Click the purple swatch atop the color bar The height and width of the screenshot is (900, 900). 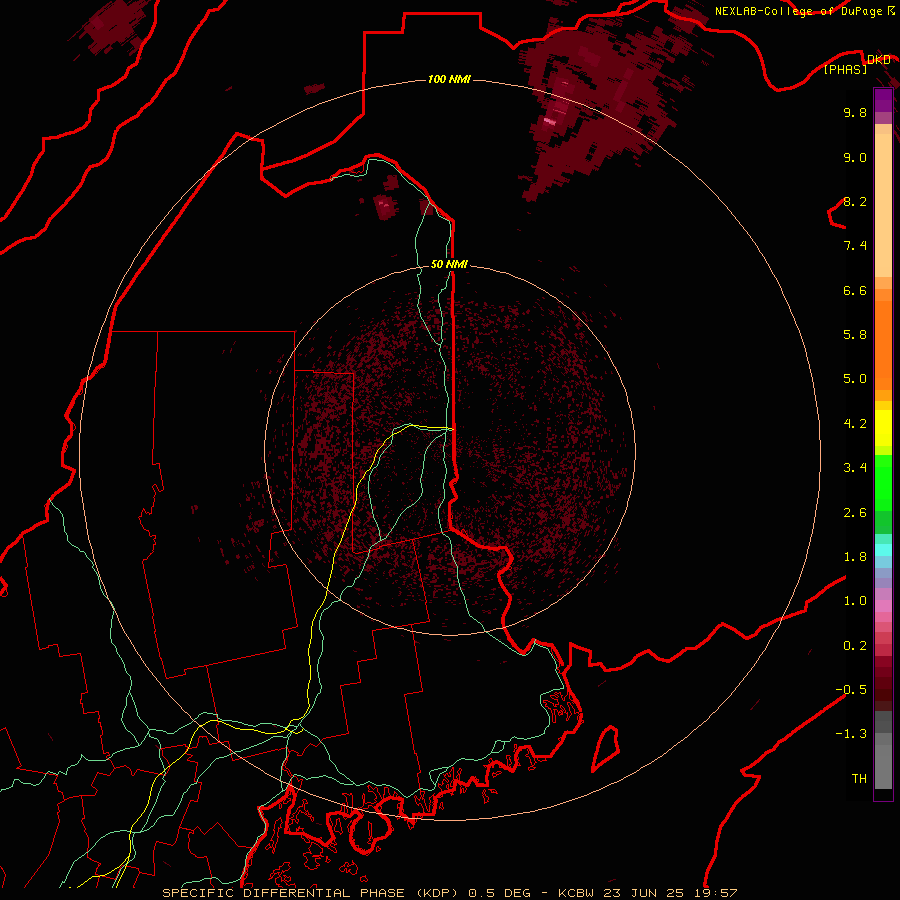[883, 100]
